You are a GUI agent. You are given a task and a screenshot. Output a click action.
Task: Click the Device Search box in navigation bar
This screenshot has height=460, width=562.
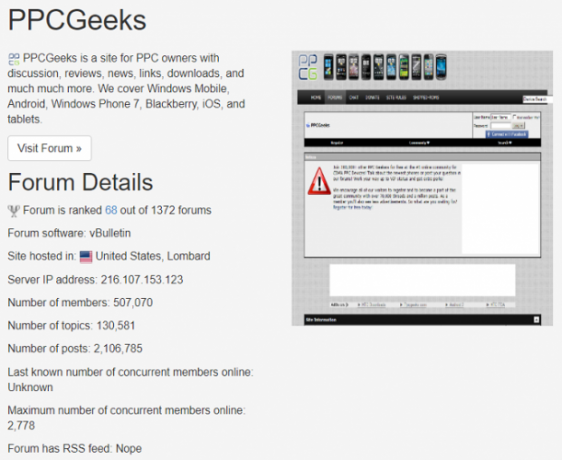pos(535,99)
